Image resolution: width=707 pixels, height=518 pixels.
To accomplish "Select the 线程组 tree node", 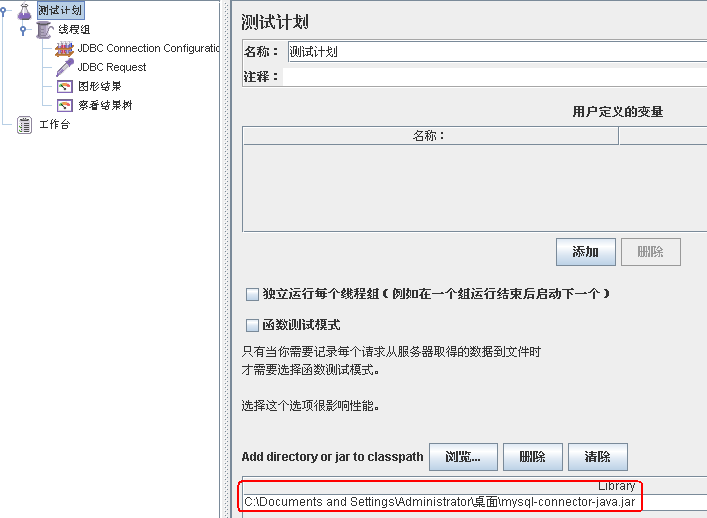I will (74, 30).
